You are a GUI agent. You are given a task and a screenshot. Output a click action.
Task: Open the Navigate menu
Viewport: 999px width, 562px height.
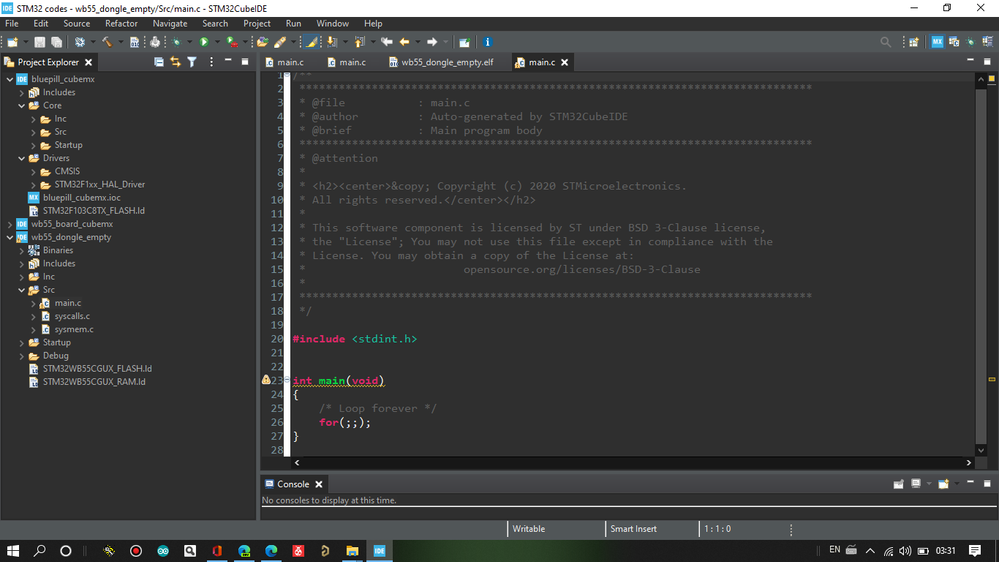click(170, 24)
